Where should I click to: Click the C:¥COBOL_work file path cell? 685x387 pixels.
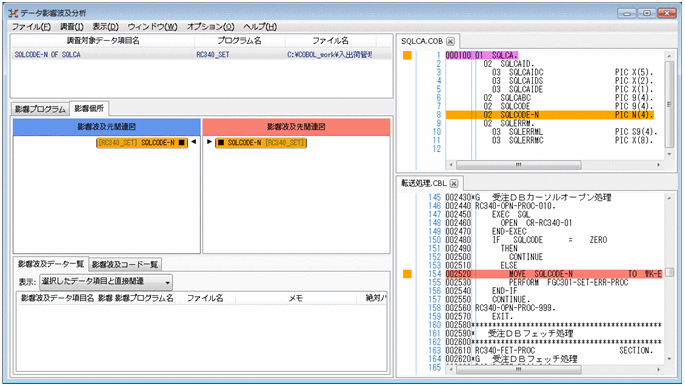pos(330,55)
